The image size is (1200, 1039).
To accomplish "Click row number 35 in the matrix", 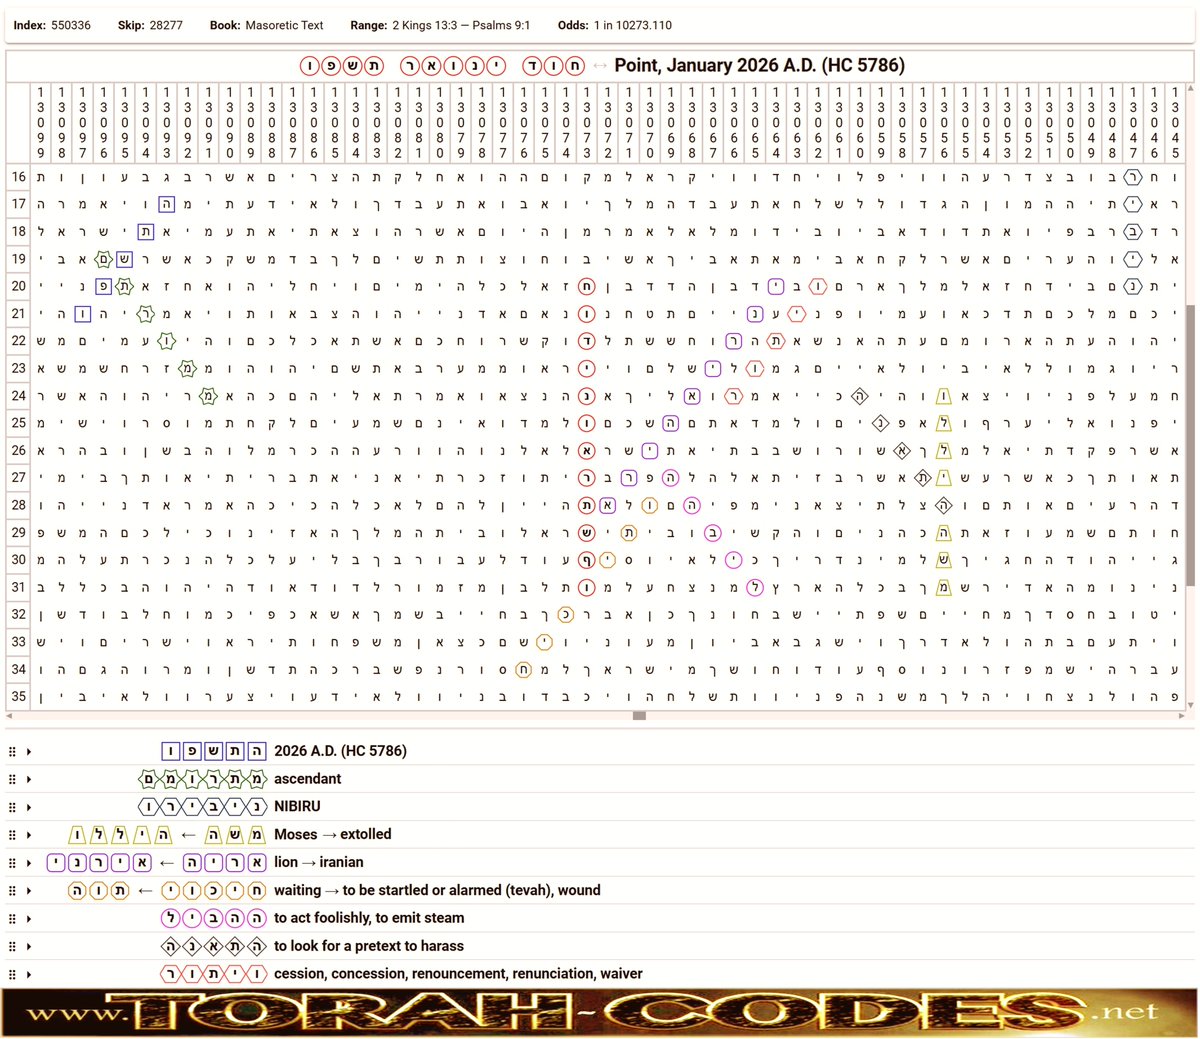I will tap(19, 697).
